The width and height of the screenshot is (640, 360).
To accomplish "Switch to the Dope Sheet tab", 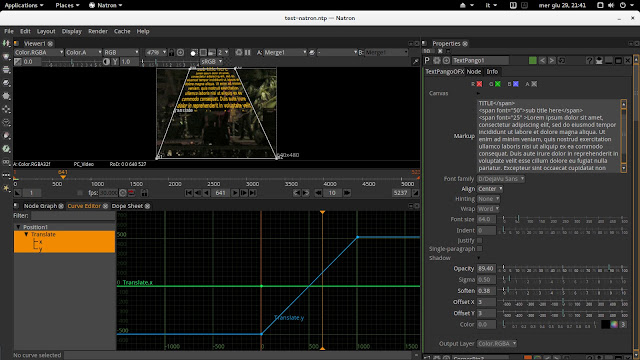I will [127, 206].
